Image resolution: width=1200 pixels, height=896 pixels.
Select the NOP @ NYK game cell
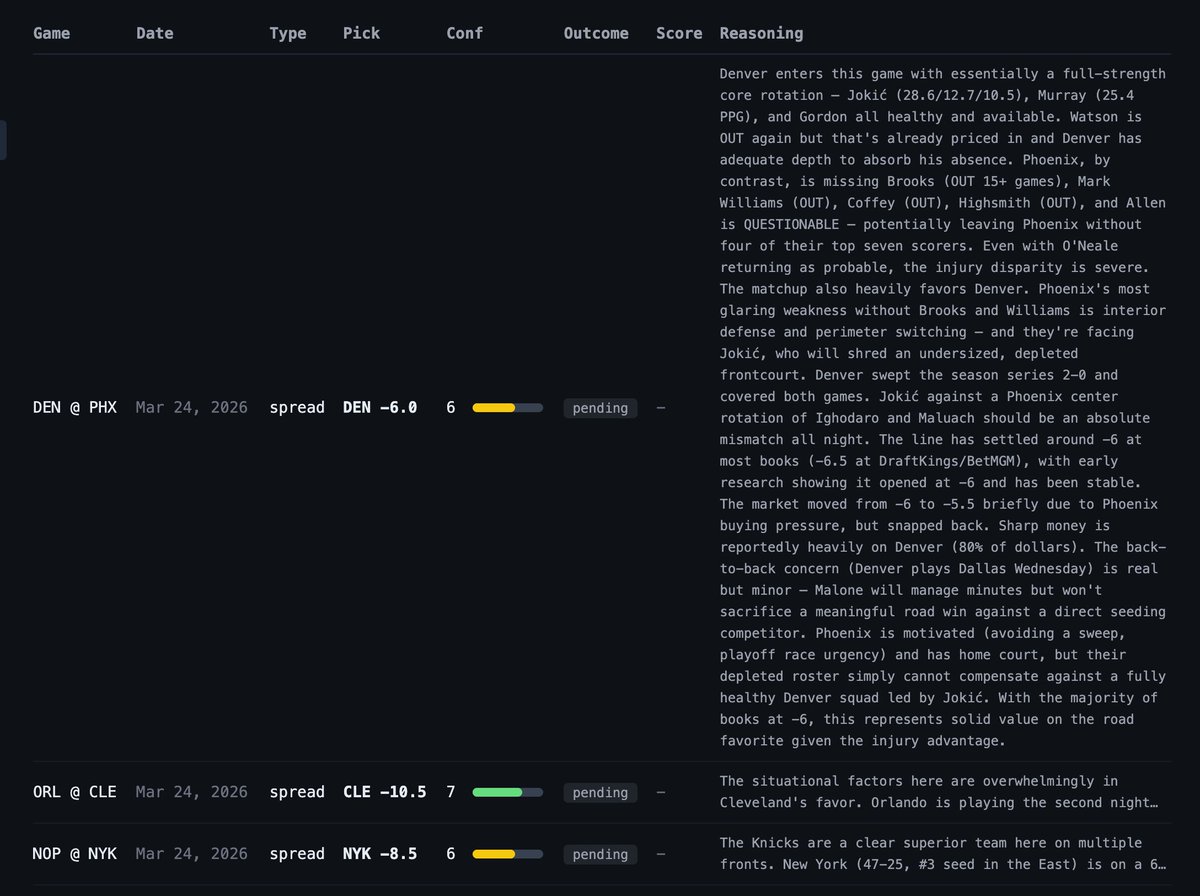pos(75,854)
